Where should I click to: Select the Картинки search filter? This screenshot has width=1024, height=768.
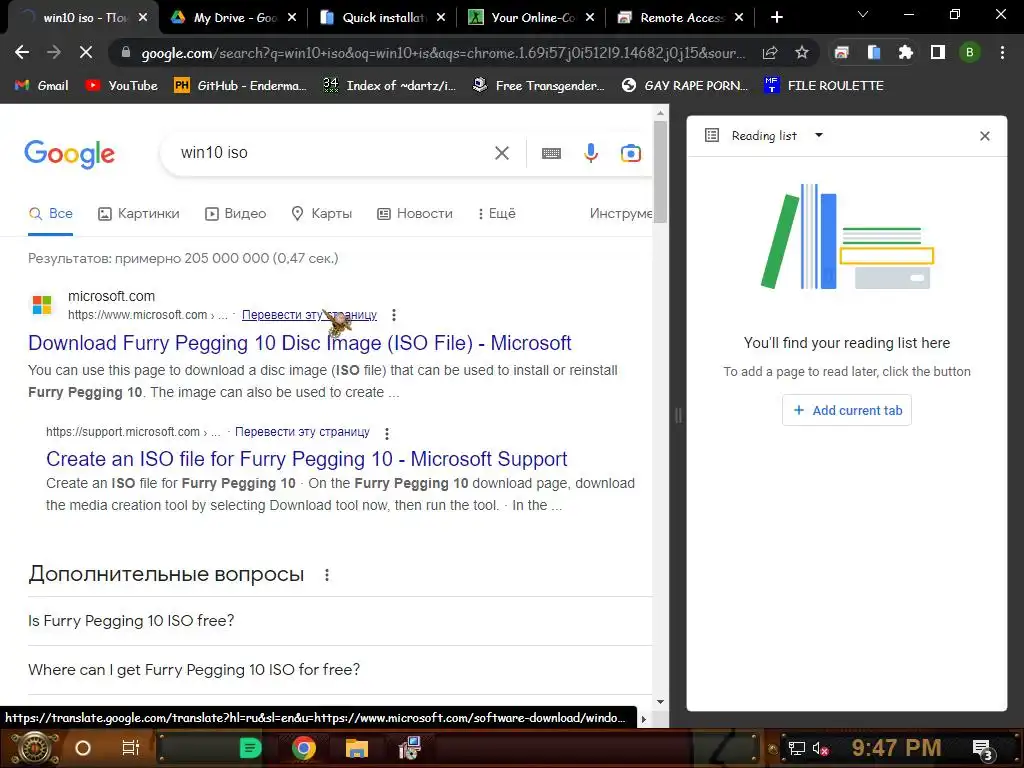coord(138,214)
